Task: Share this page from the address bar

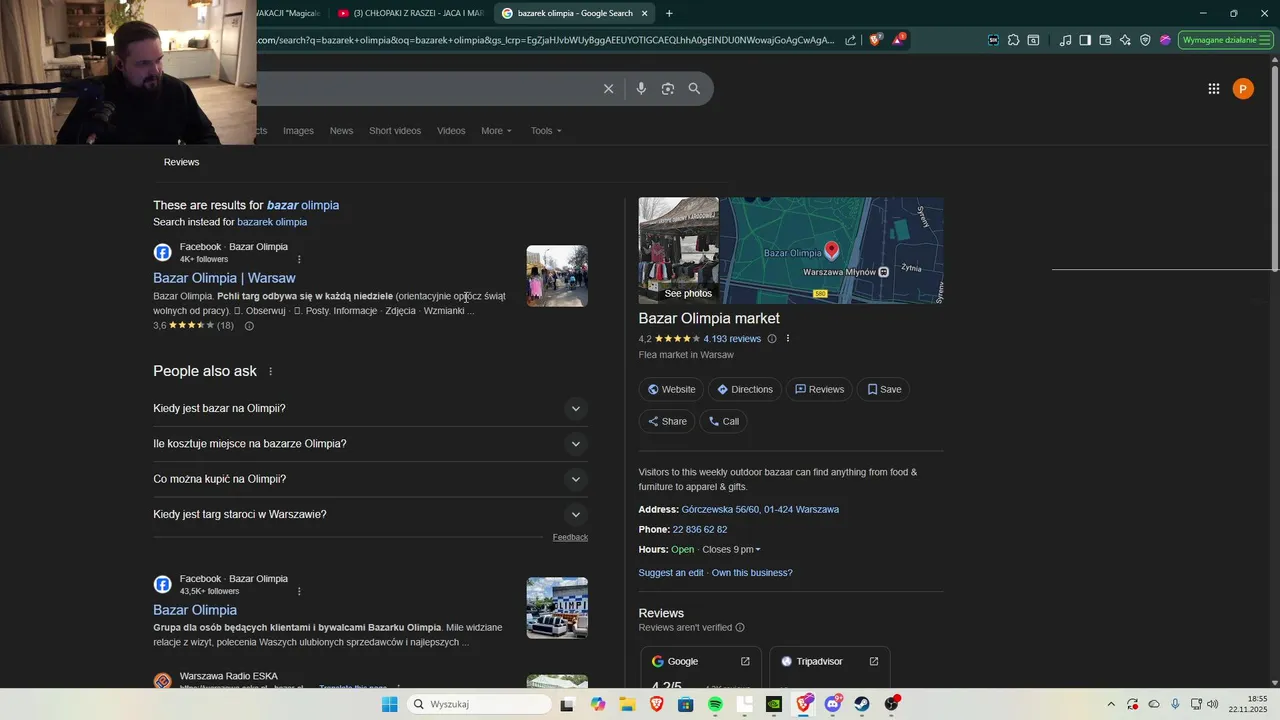Action: [x=850, y=40]
